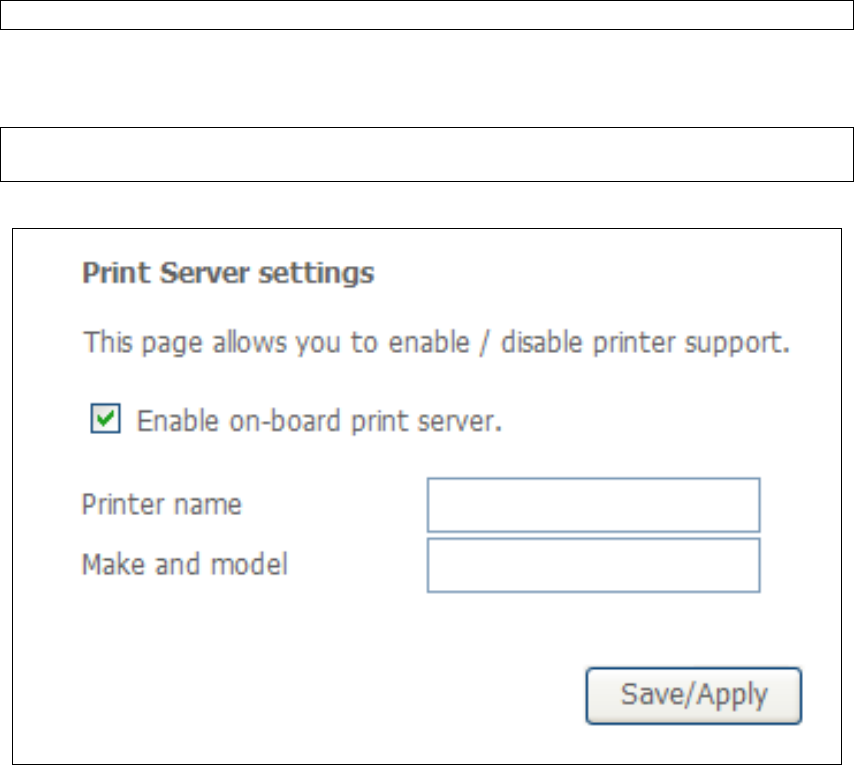The height and width of the screenshot is (765, 854).
Task: Click the word 'Server' in the bold heading
Action: coord(204,272)
